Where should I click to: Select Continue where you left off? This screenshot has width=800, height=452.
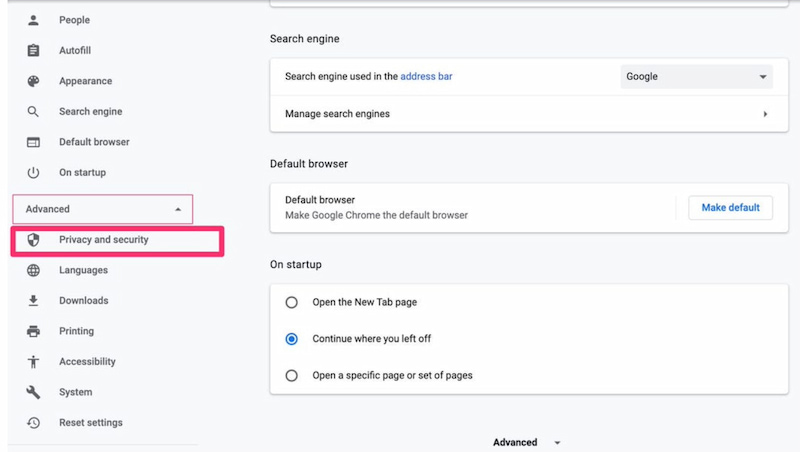[292, 339]
